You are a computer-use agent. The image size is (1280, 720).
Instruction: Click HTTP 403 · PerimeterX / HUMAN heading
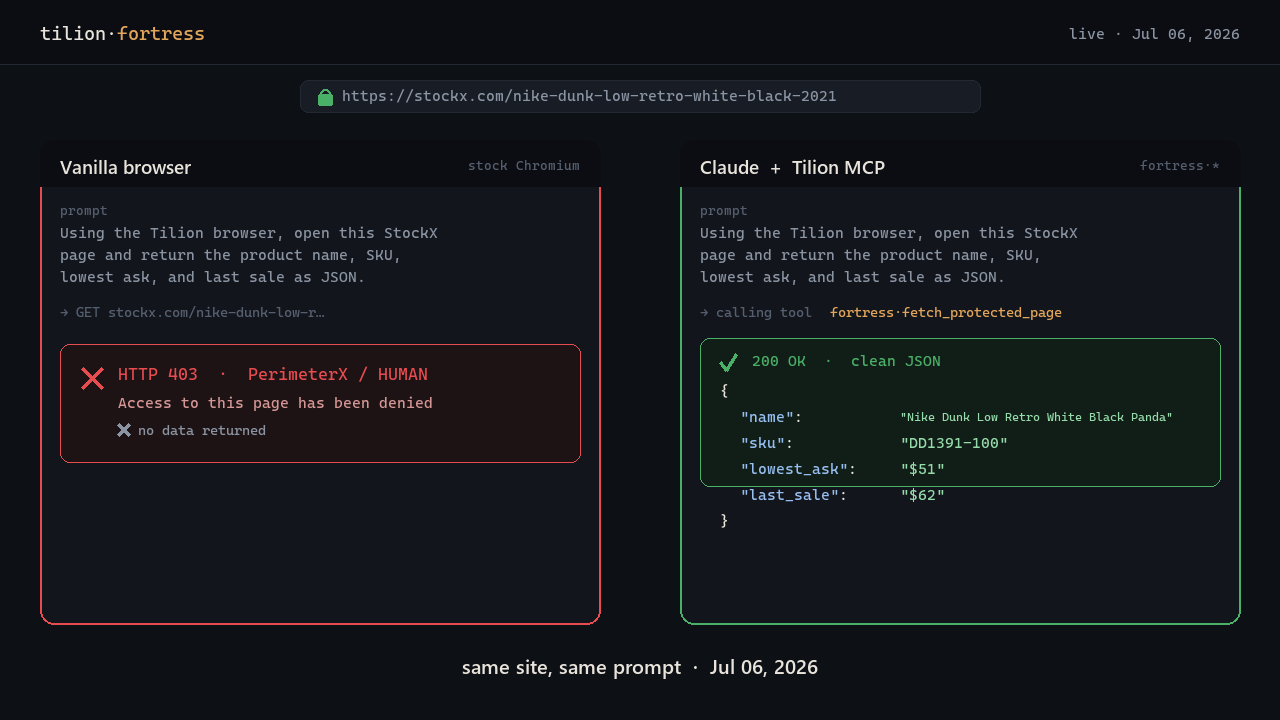(x=273, y=375)
